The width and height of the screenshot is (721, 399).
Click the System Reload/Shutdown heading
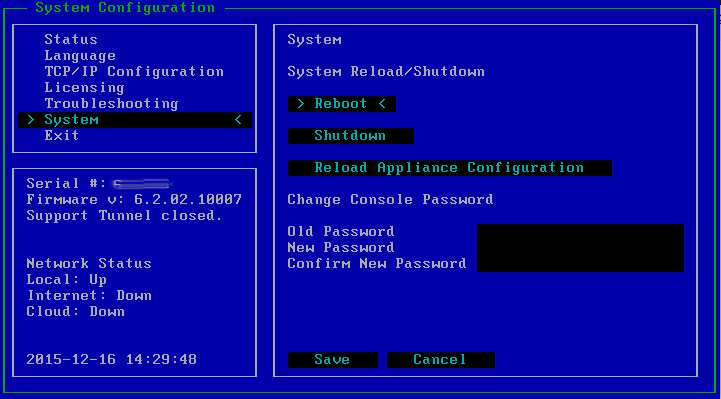[x=386, y=72]
